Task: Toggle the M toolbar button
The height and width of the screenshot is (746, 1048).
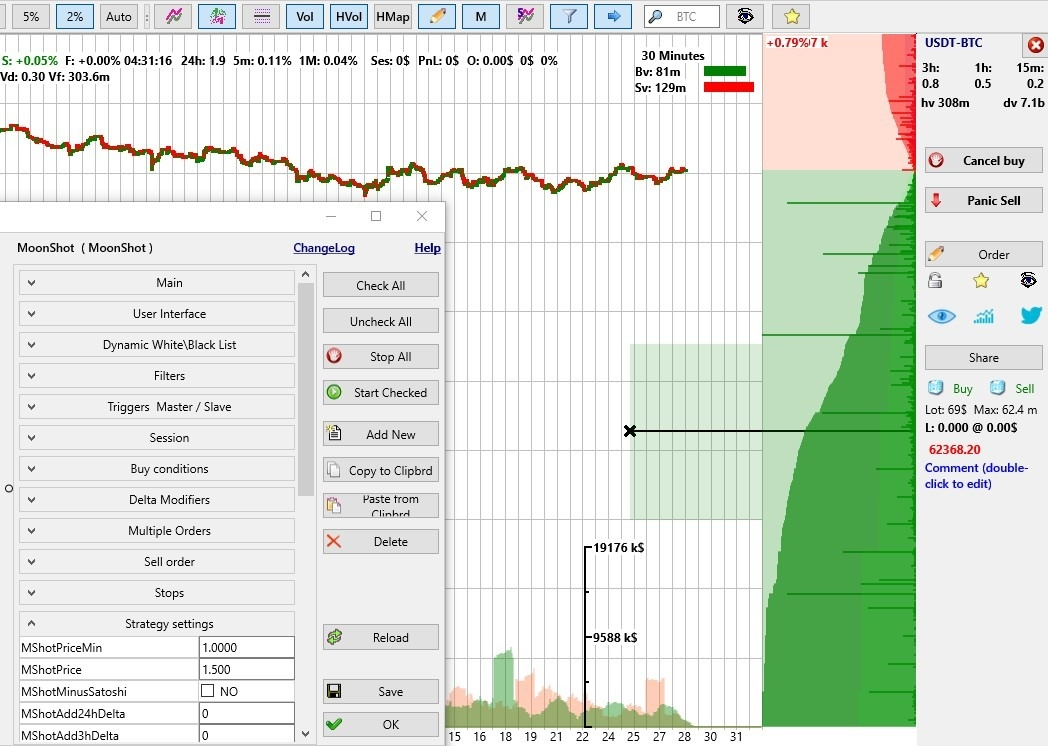Action: point(481,17)
